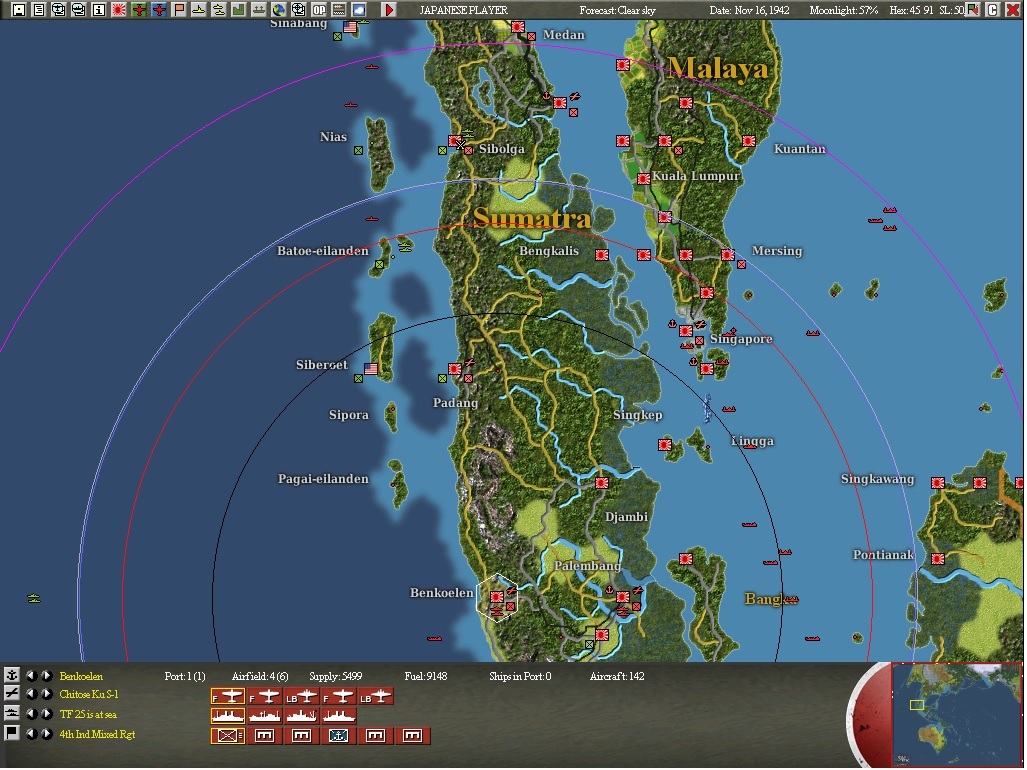Click the Japanese base marker at Padang
This screenshot has width=1027, height=770.
click(455, 369)
